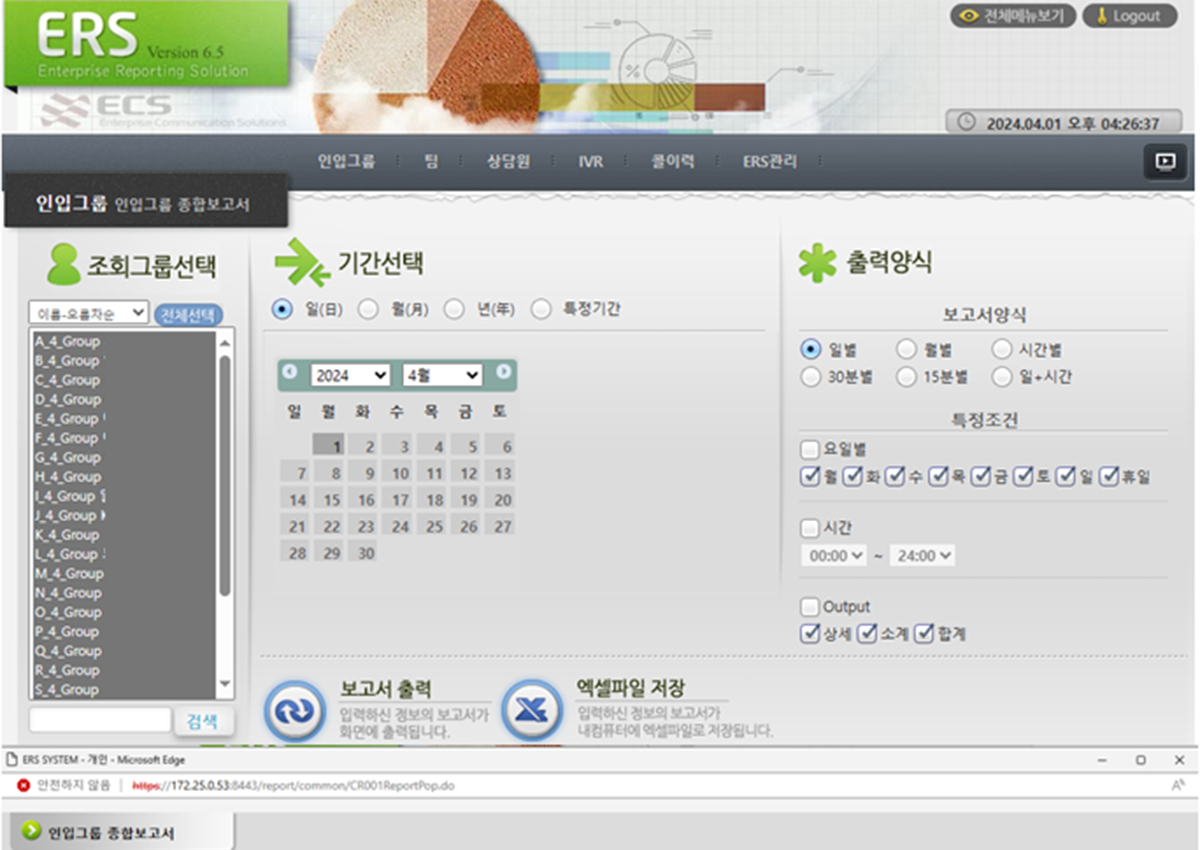Open the 이름-오름차순 sort dropdown
This screenshot has width=1200, height=850.
[x=88, y=313]
